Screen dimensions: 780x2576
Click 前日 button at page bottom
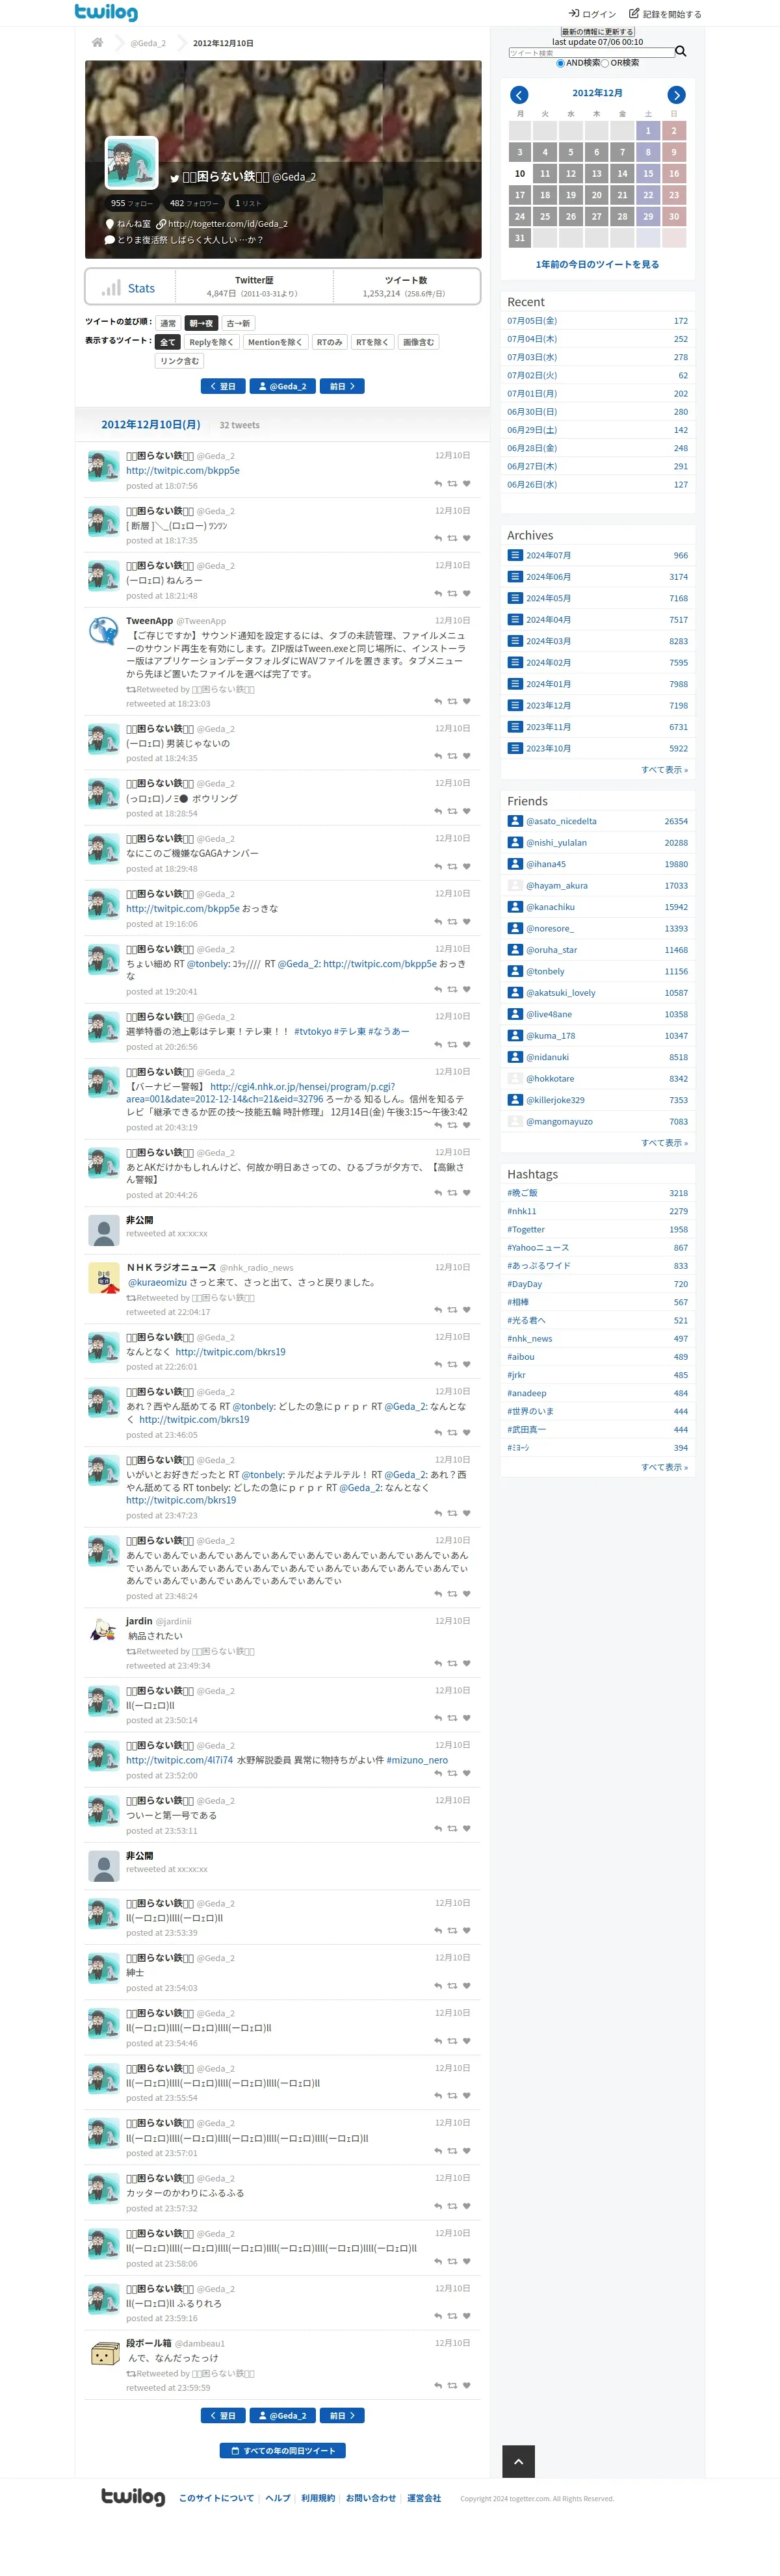[x=342, y=2415]
